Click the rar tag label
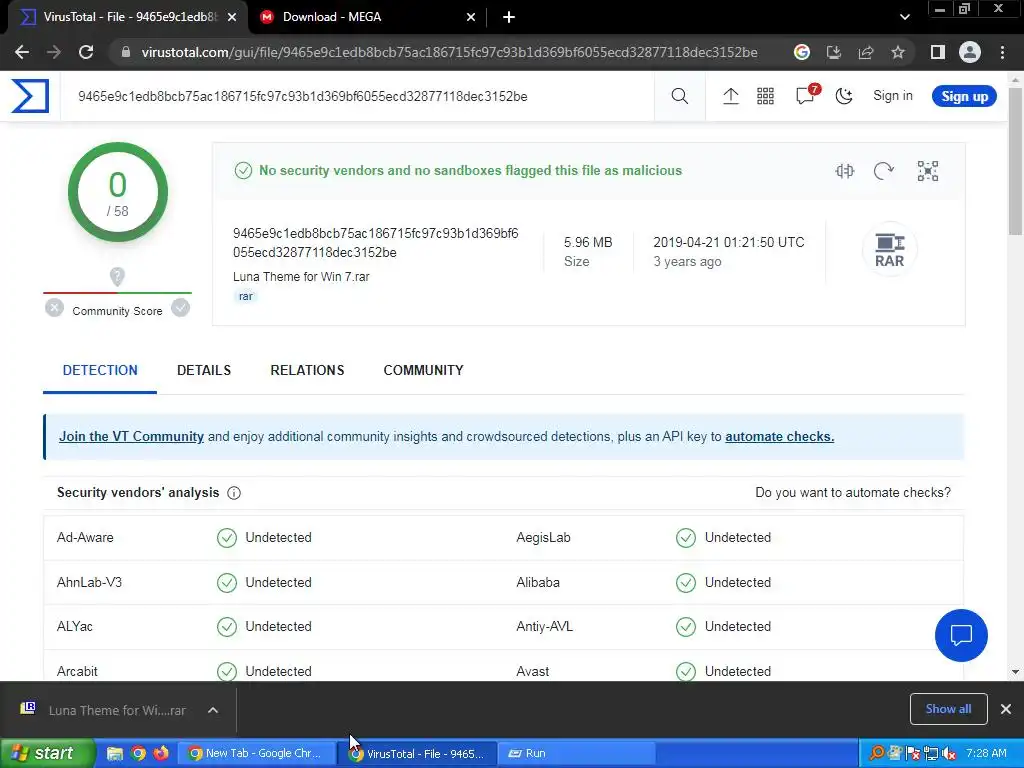The image size is (1024, 768). click(246, 296)
